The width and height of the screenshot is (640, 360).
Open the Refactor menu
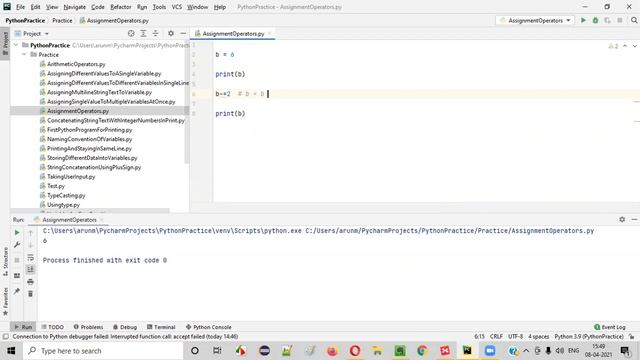click(x=121, y=7)
